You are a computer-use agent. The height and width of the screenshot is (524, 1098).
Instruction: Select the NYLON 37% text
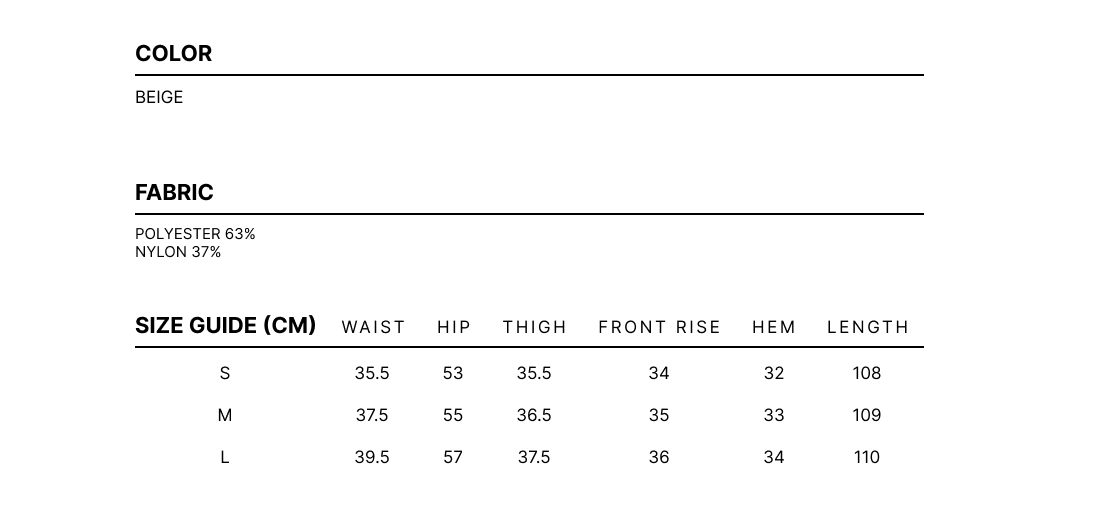178,252
